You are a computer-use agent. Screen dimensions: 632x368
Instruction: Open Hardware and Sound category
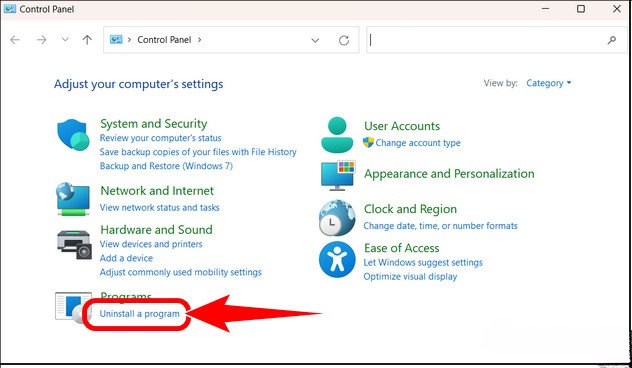click(156, 230)
